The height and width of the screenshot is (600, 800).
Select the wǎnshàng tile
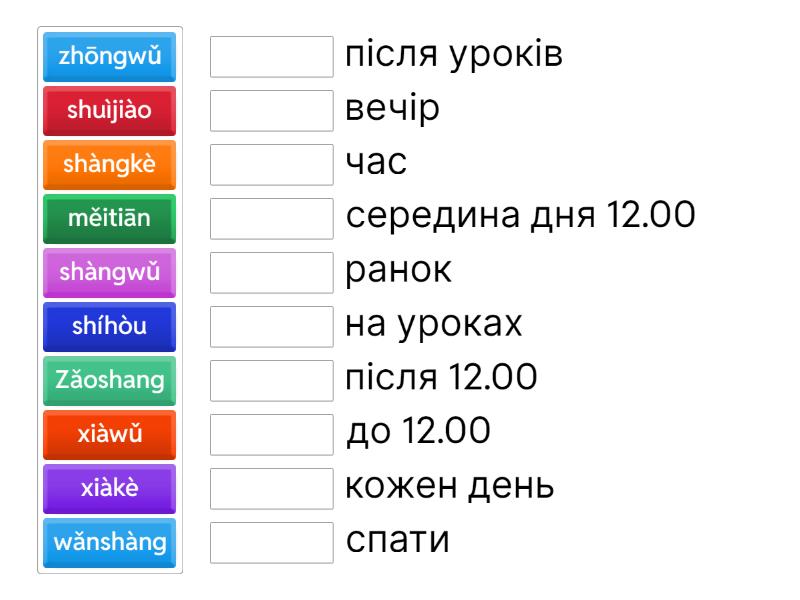[x=110, y=543]
